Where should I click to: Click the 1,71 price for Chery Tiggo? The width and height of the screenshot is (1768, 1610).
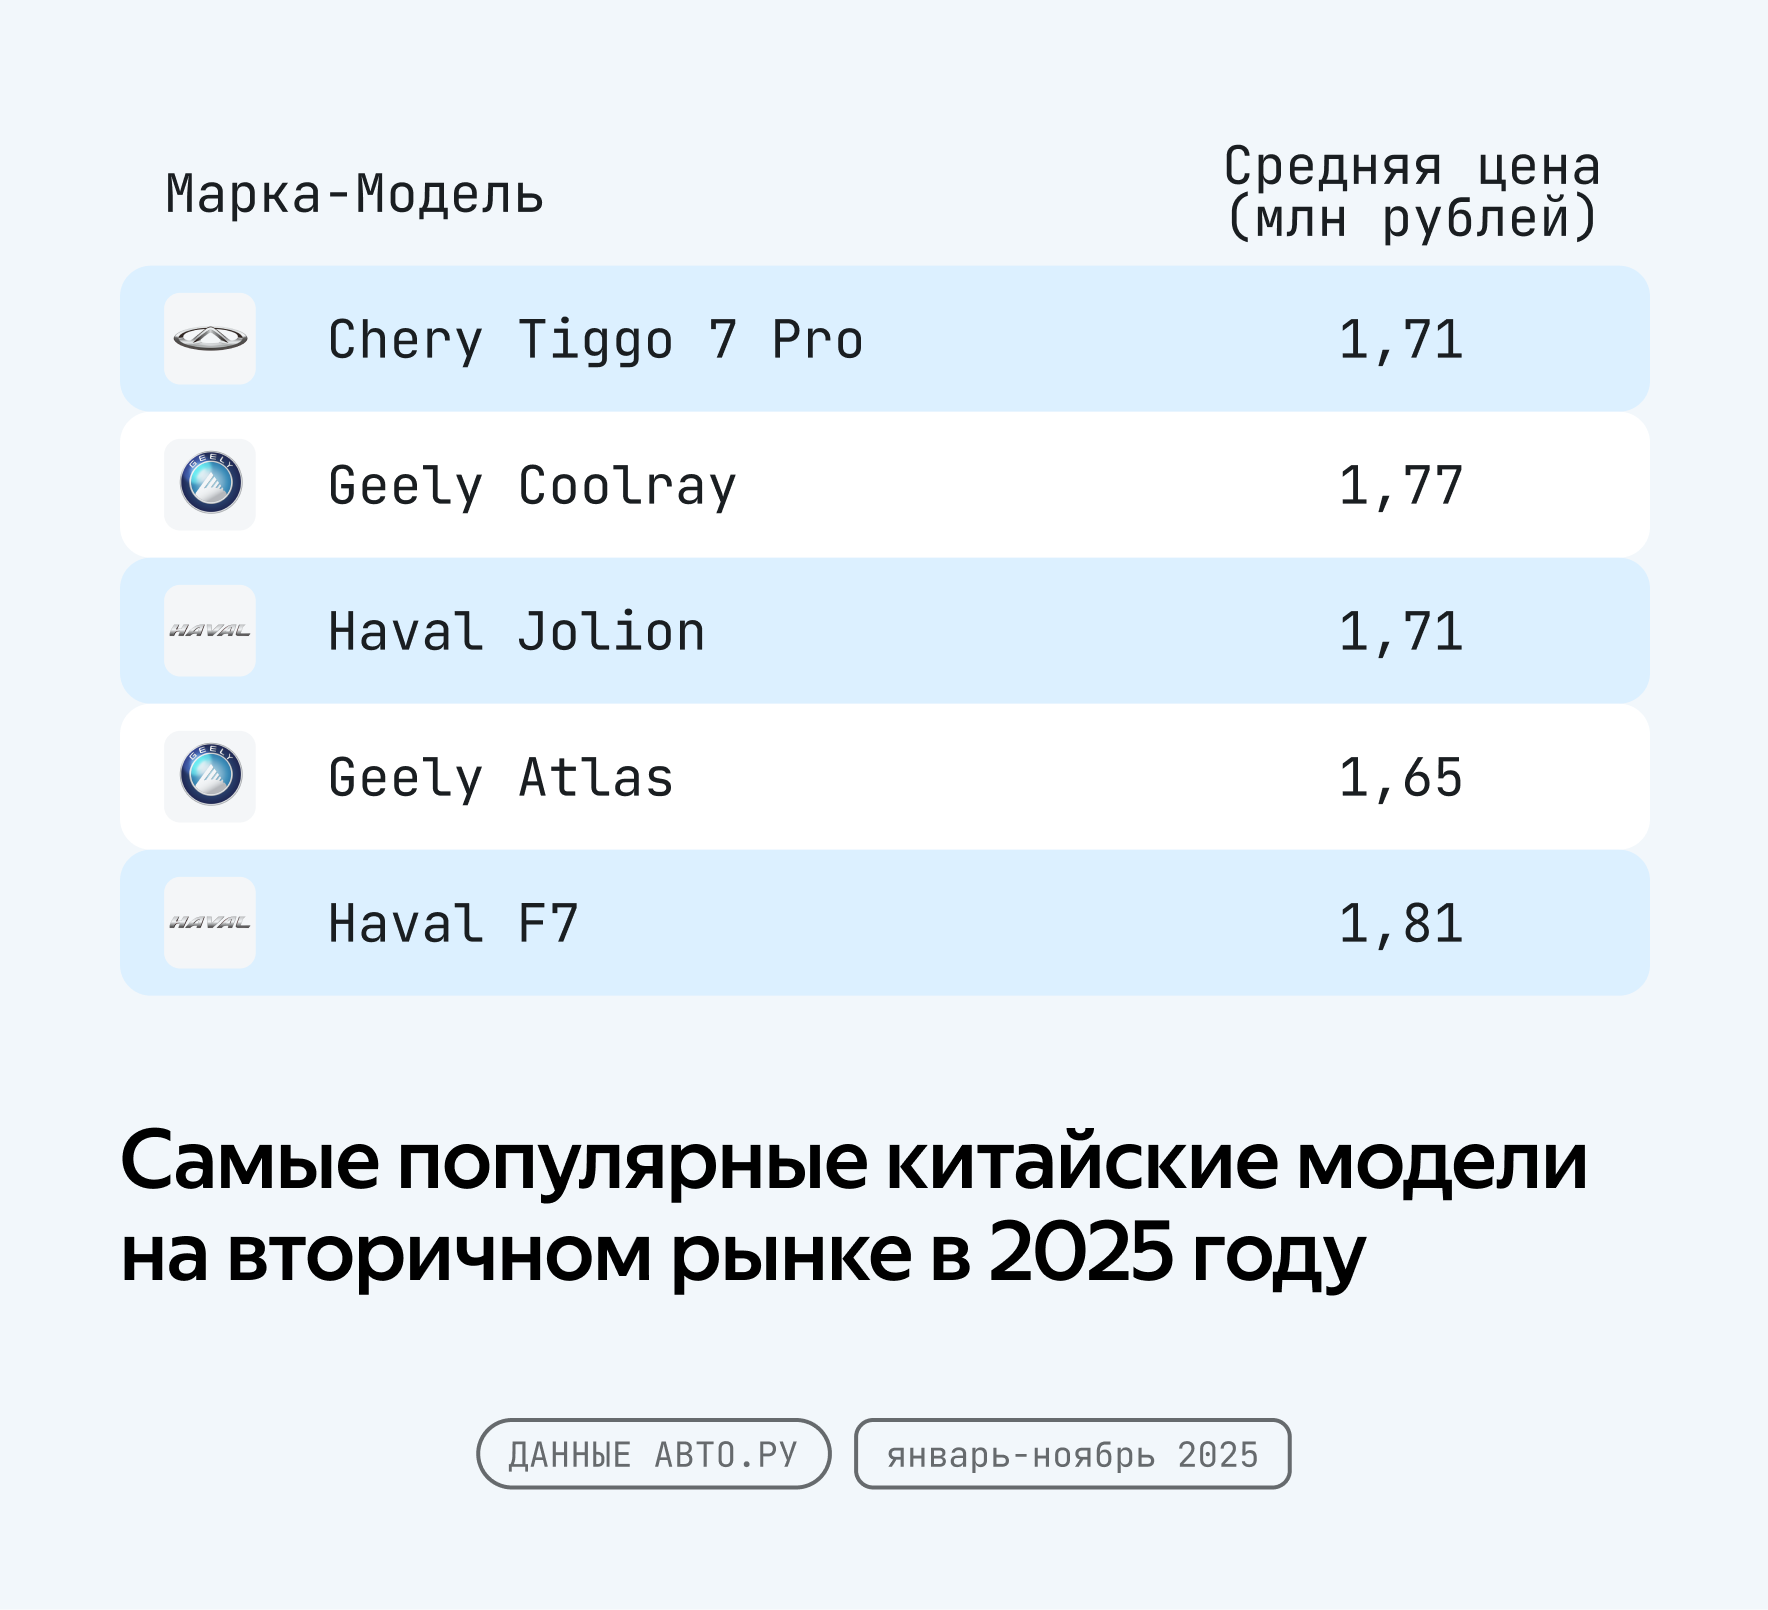click(x=1401, y=341)
